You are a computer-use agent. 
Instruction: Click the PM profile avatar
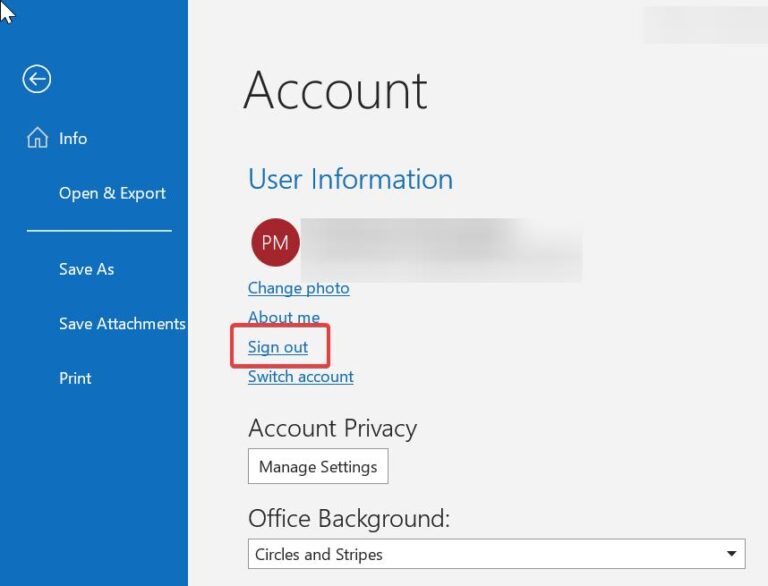click(x=275, y=243)
